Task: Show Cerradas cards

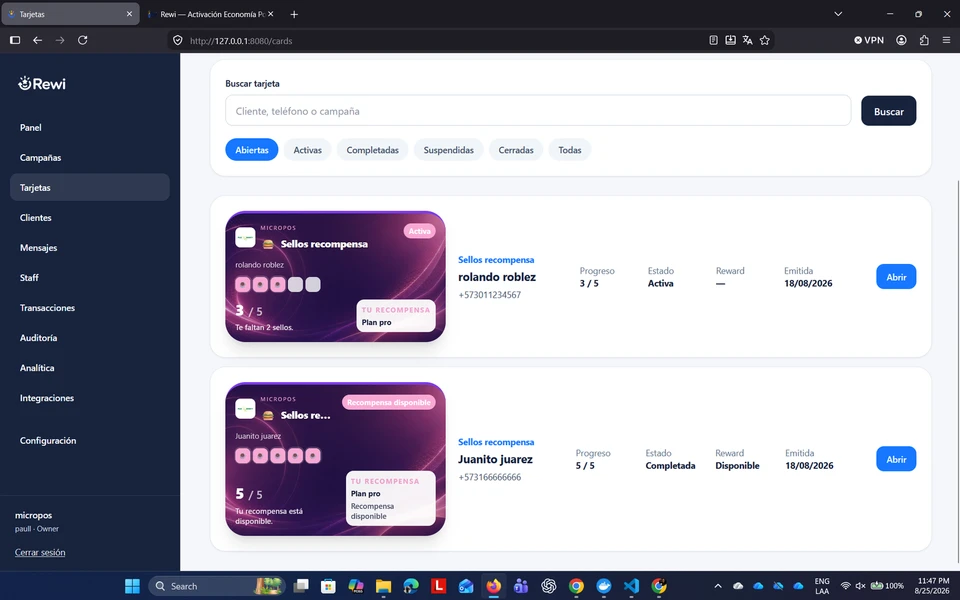Action: click(516, 149)
